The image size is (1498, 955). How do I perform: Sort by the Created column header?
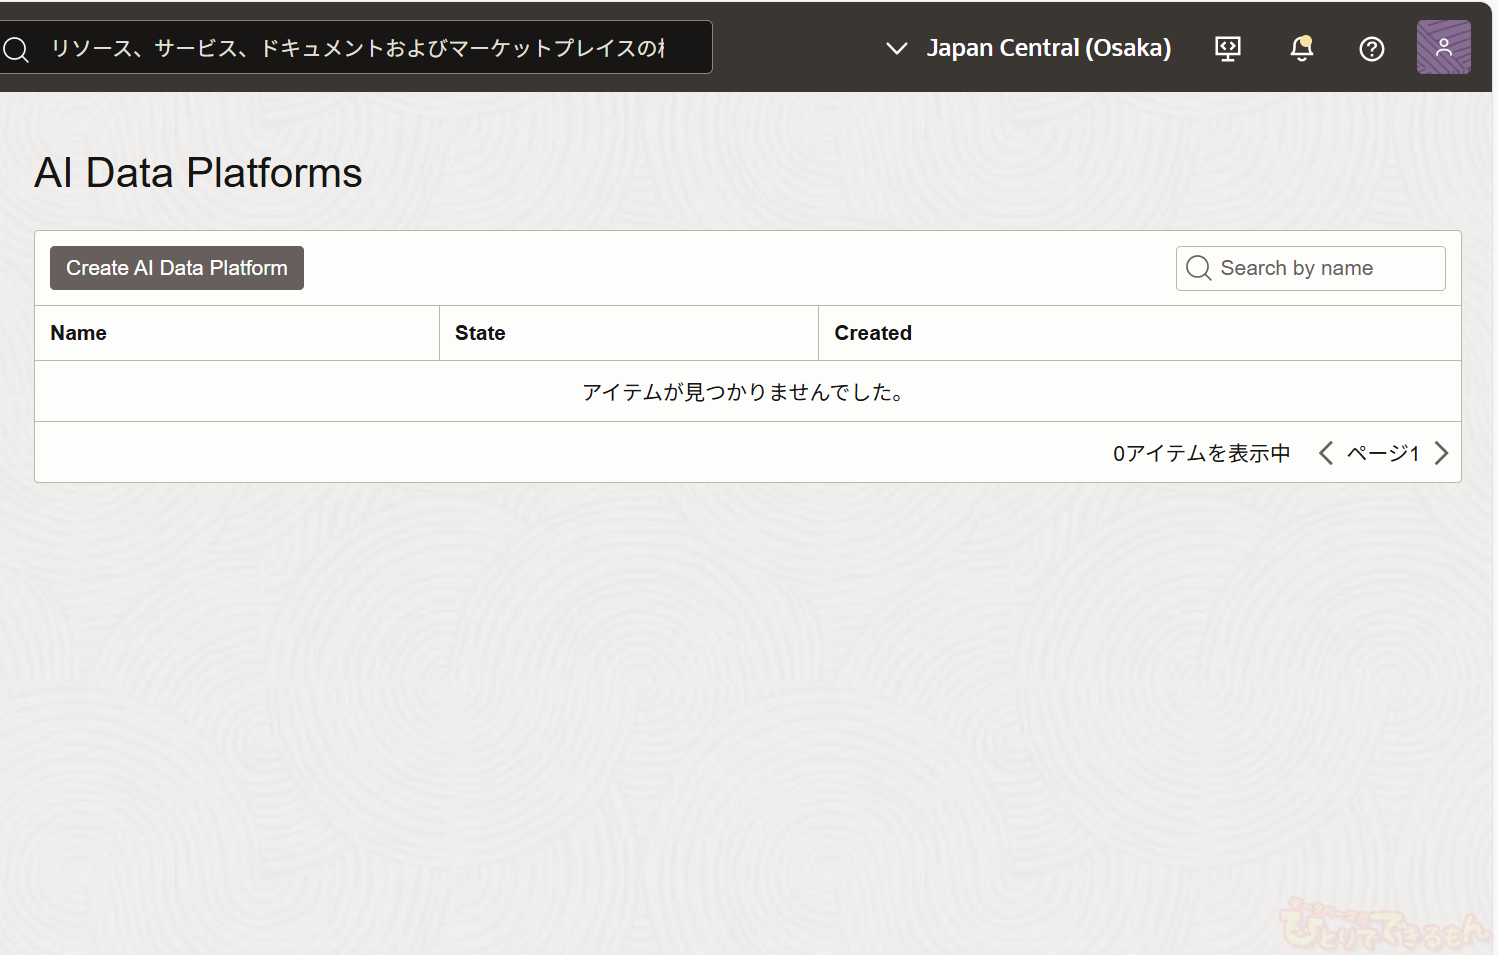click(x=873, y=333)
